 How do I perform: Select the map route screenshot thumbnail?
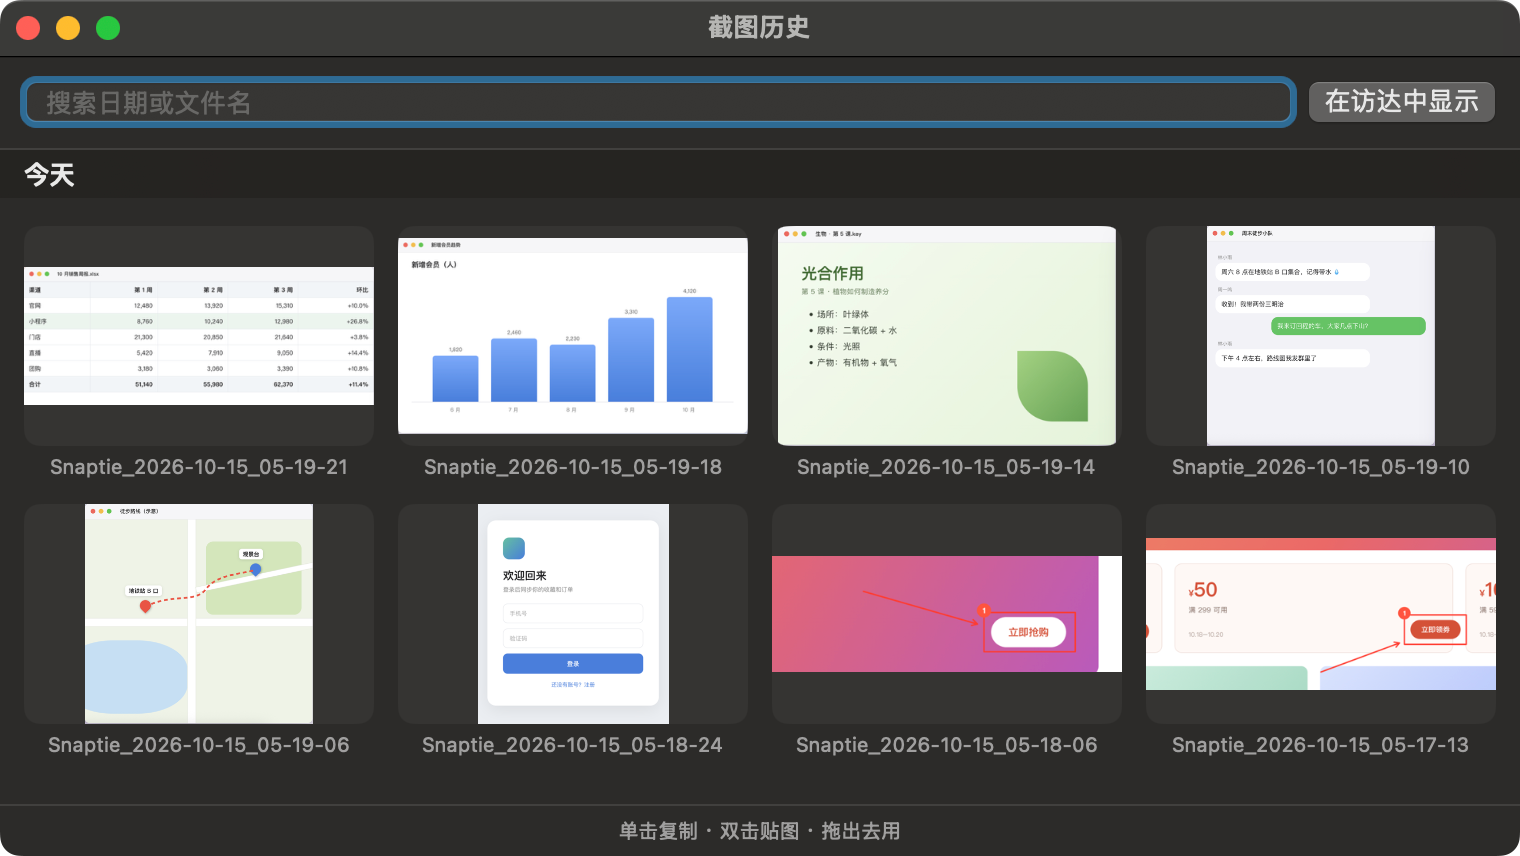[x=199, y=614]
